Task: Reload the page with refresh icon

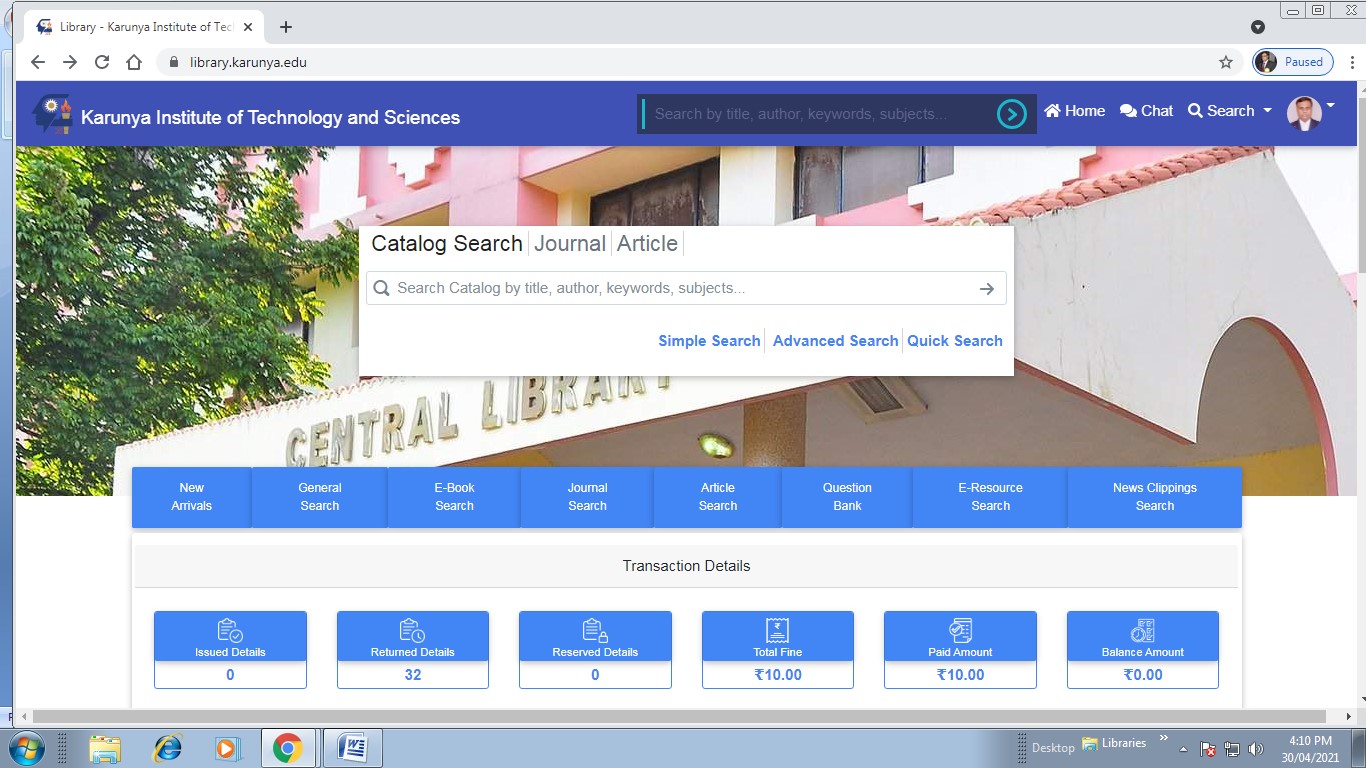Action: 102,62
